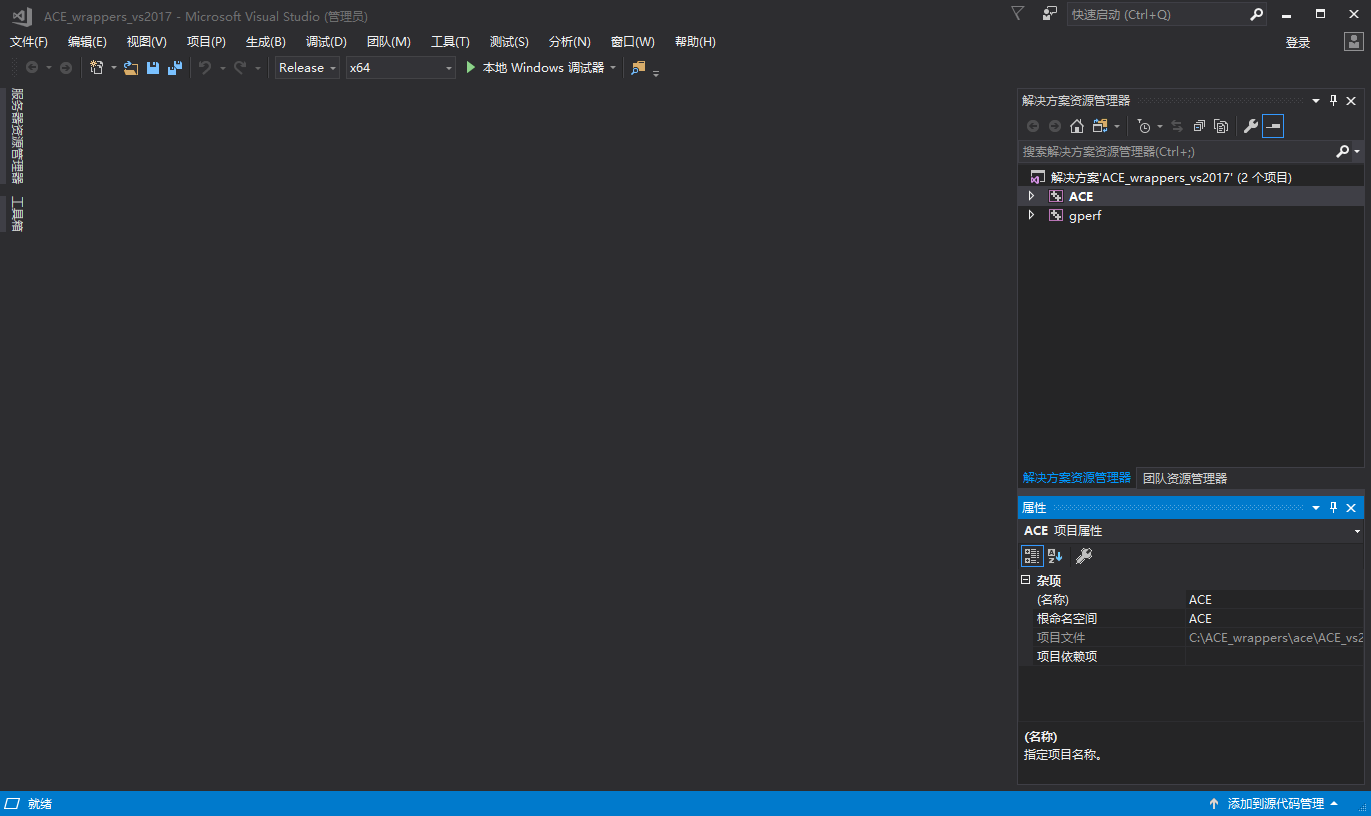Select the solution 'ACE_wrappers_vs2017' node
The height and width of the screenshot is (816, 1371).
pyautogui.click(x=1171, y=177)
